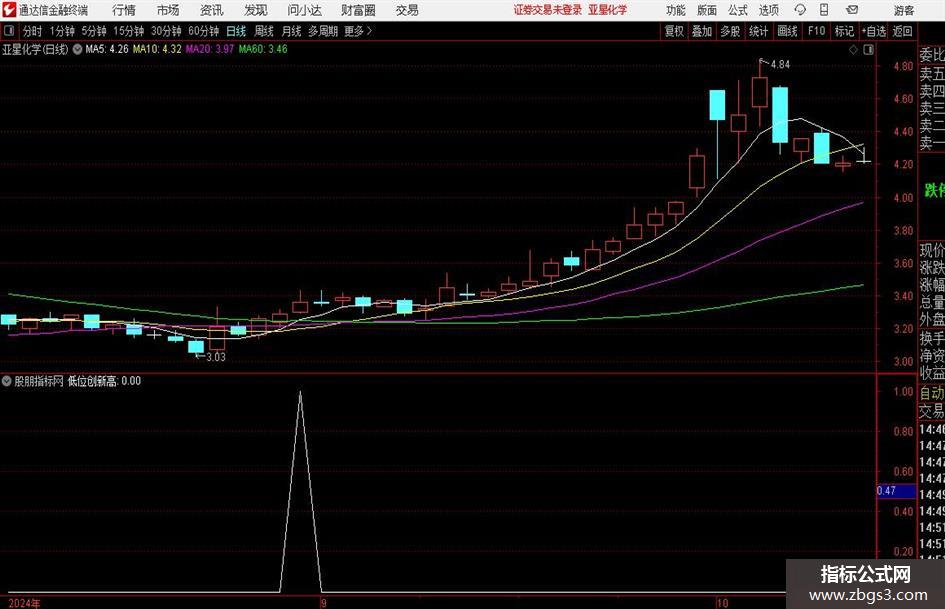
Task: Click the month 9 marker on time axis
Action: click(324, 603)
